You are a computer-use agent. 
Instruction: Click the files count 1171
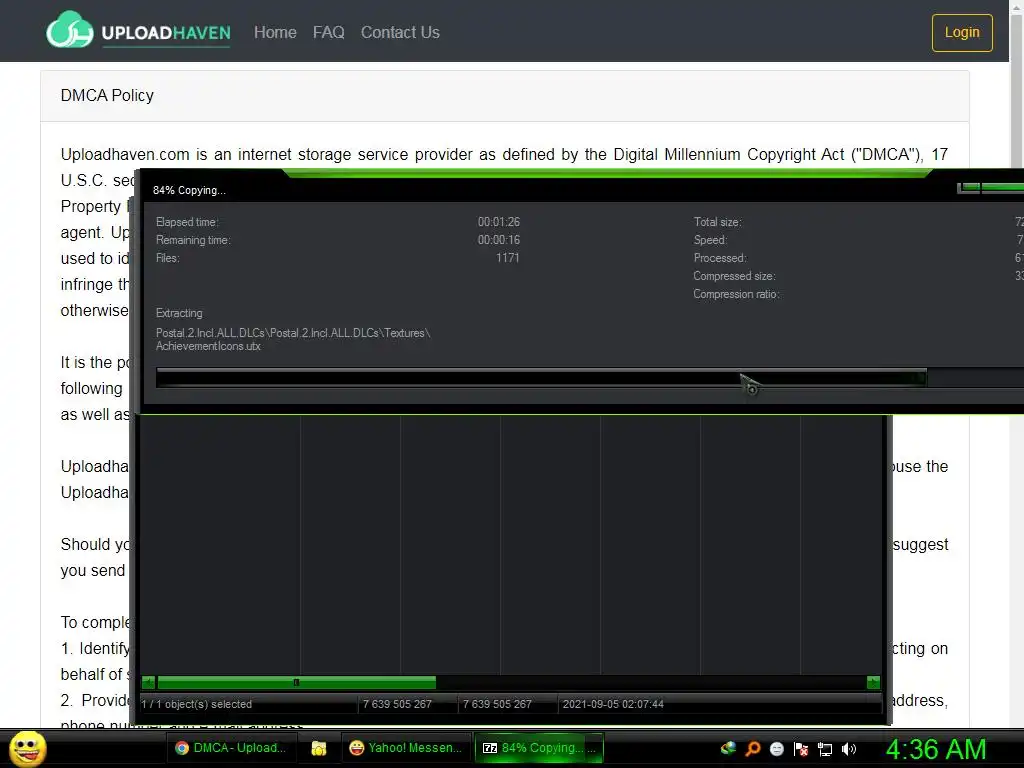pyautogui.click(x=507, y=258)
